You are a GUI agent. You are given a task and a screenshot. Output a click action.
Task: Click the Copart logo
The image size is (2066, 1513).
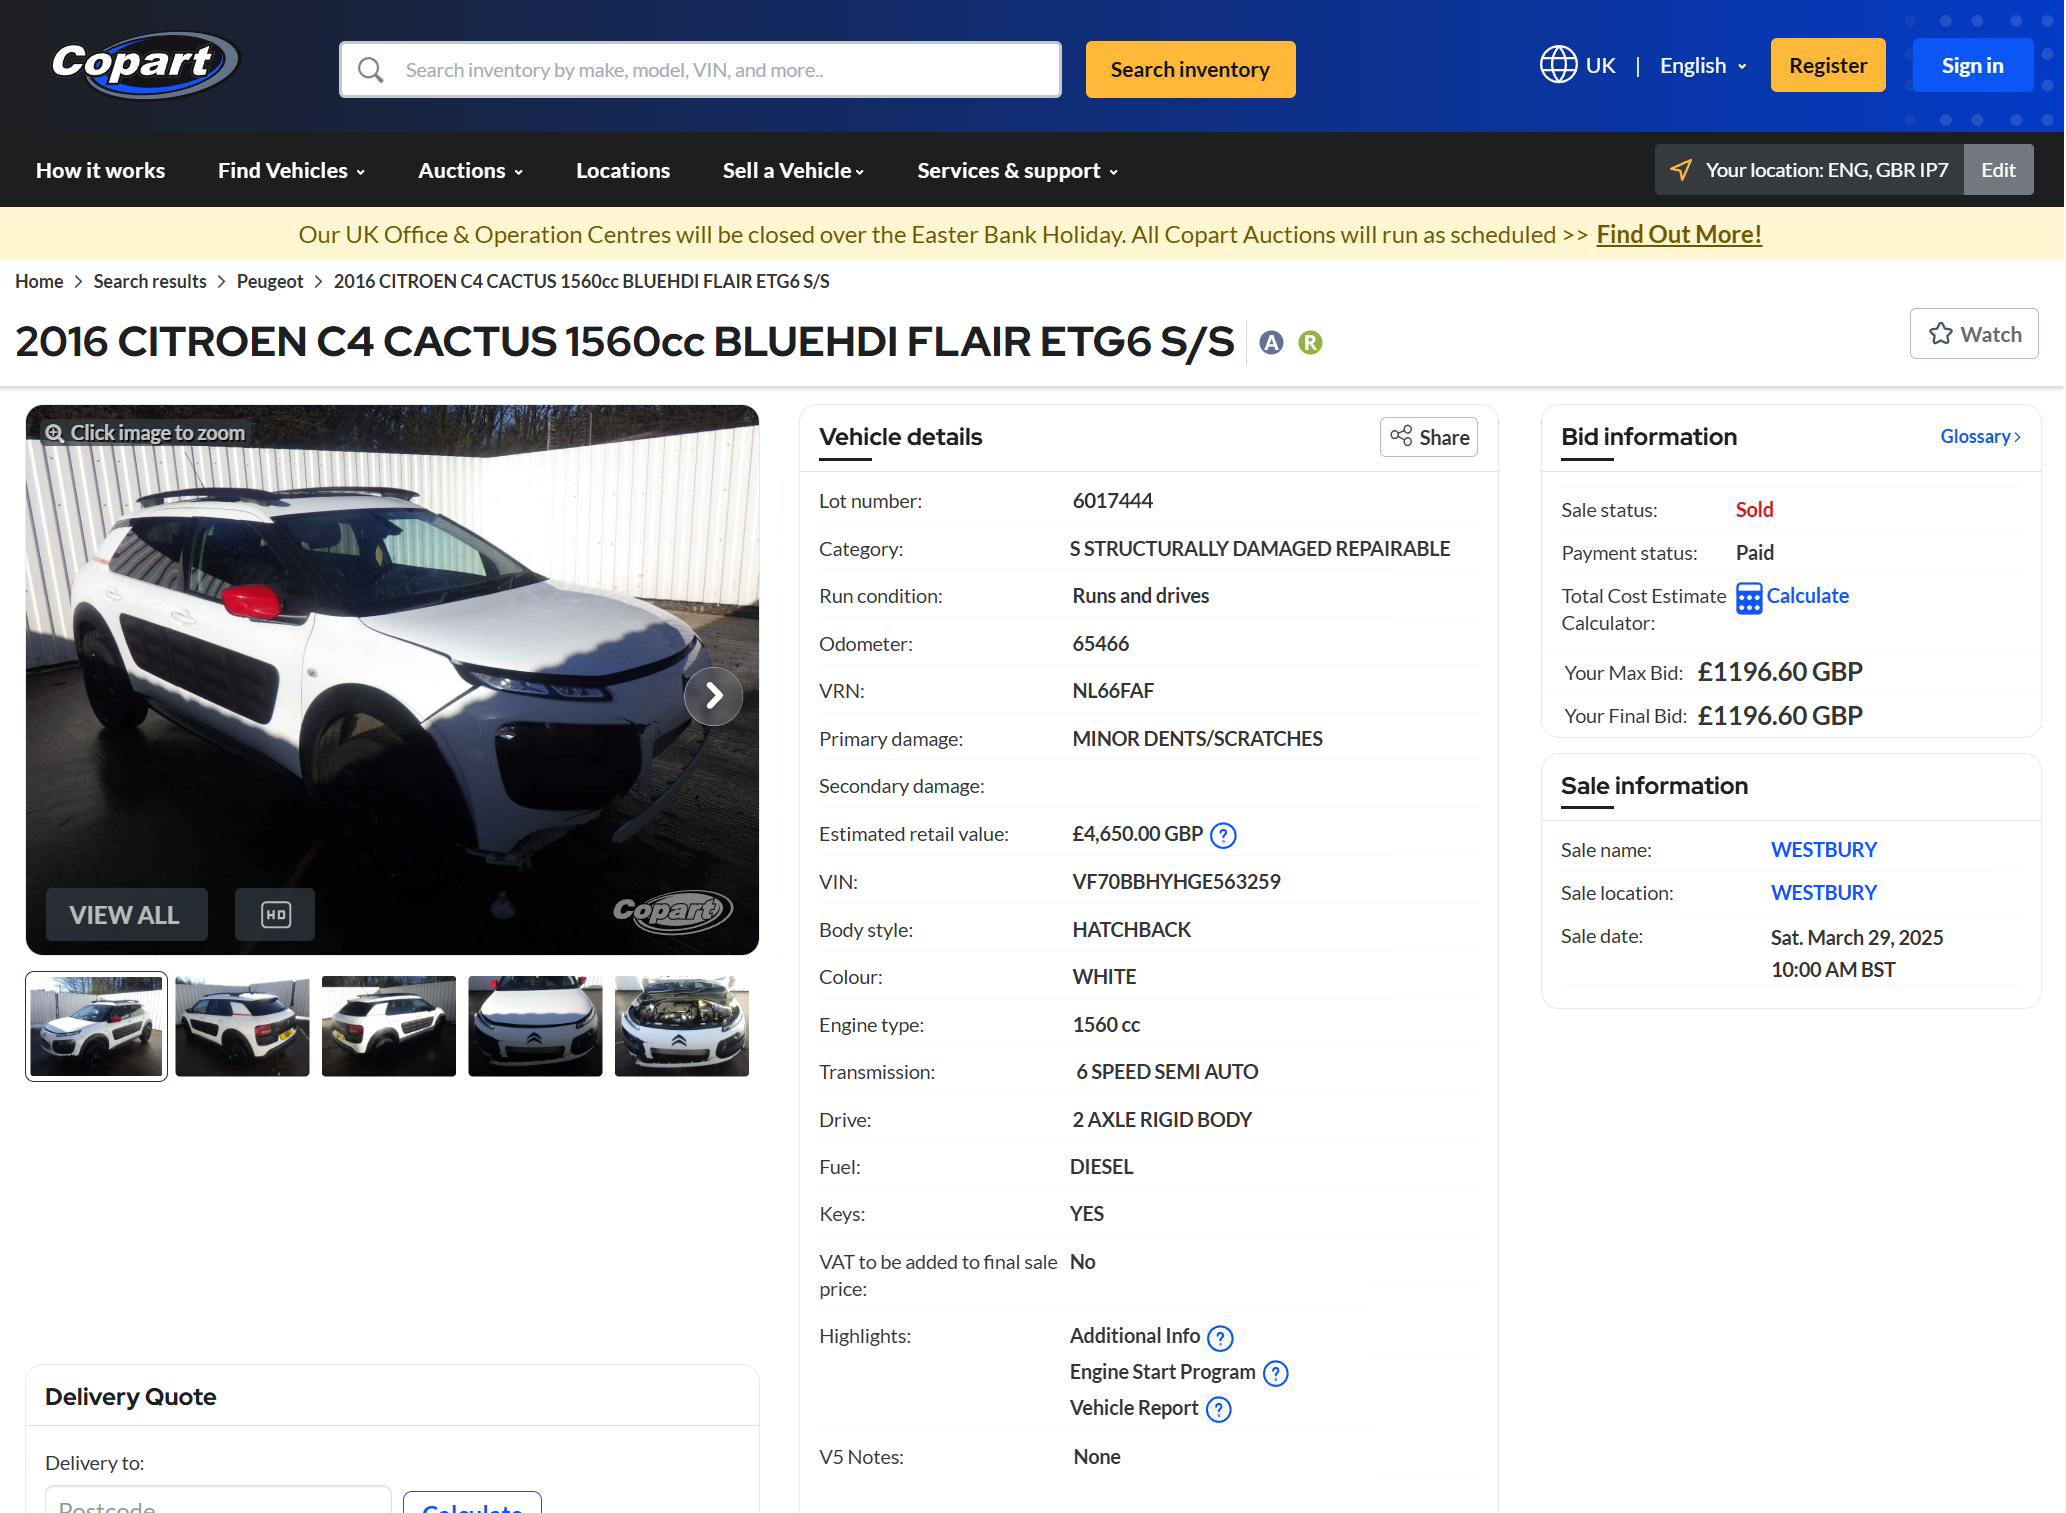tap(145, 65)
